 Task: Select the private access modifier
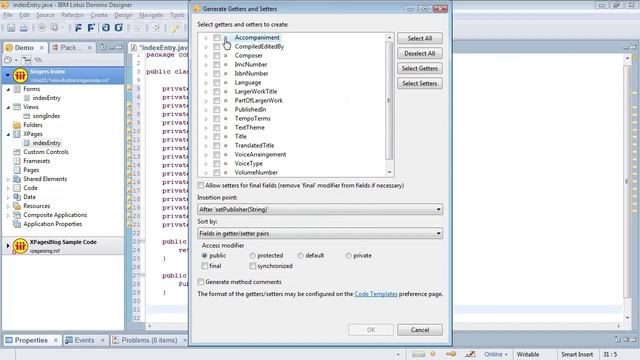point(348,256)
